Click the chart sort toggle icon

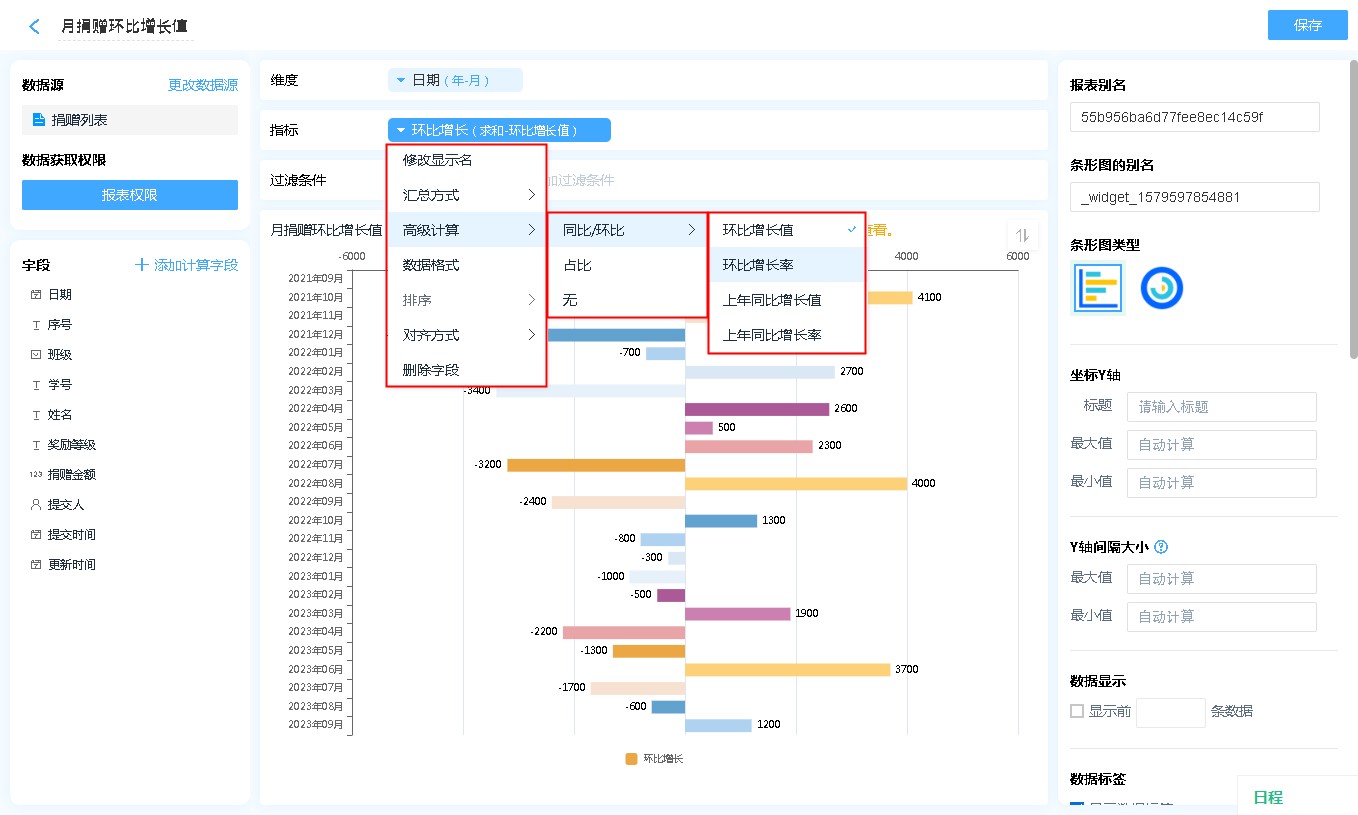pyautogui.click(x=1021, y=235)
